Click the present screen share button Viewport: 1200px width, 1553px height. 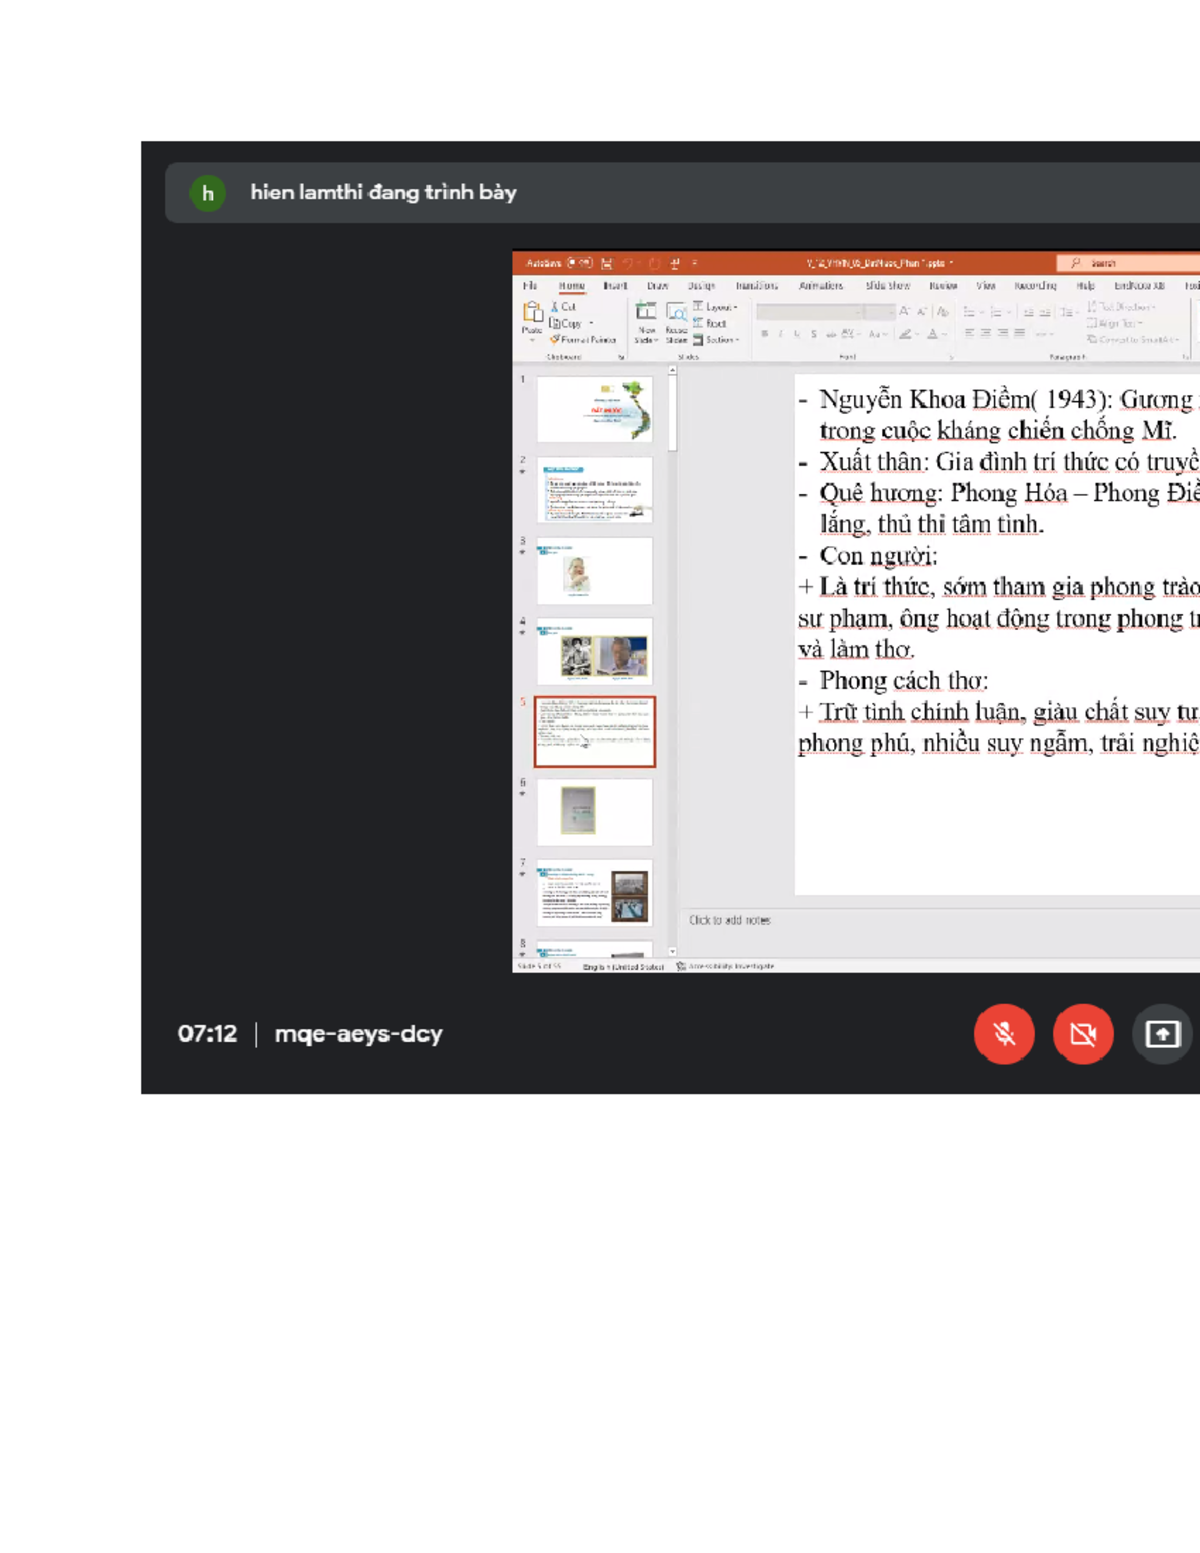pyautogui.click(x=1161, y=1034)
